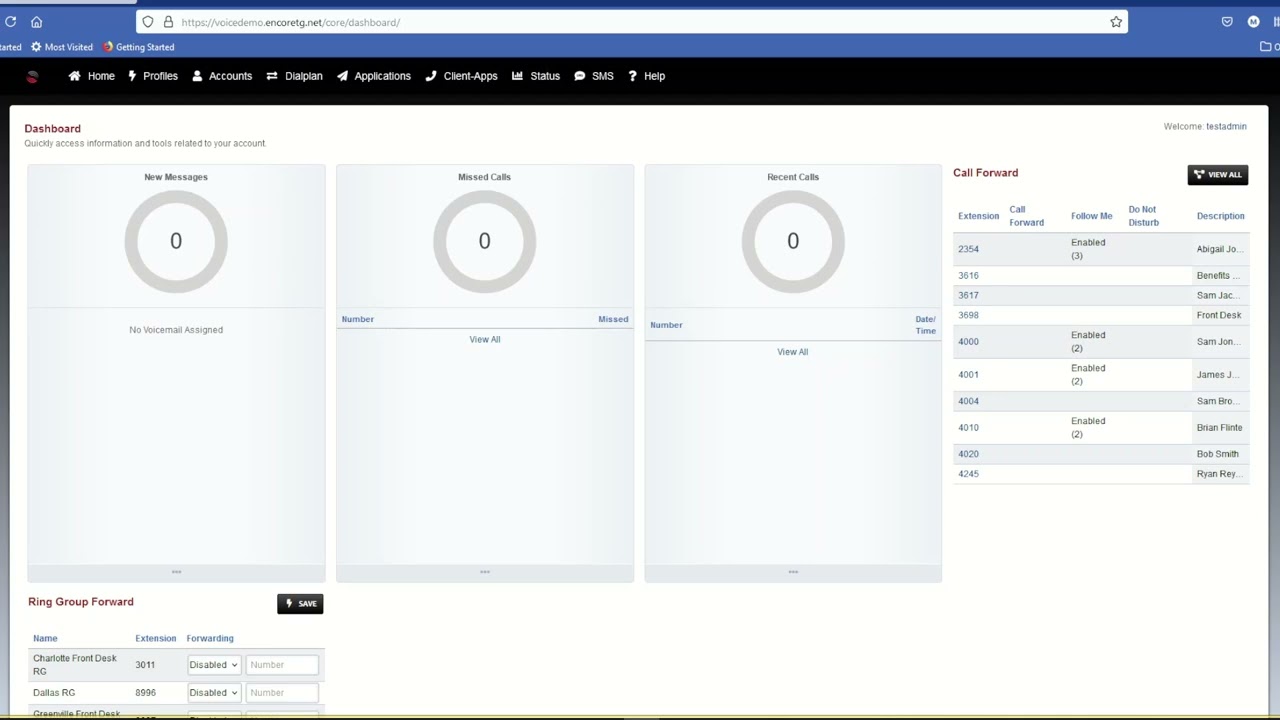Open extension 4010 link
Screen dimensions: 1280x720
968,428
